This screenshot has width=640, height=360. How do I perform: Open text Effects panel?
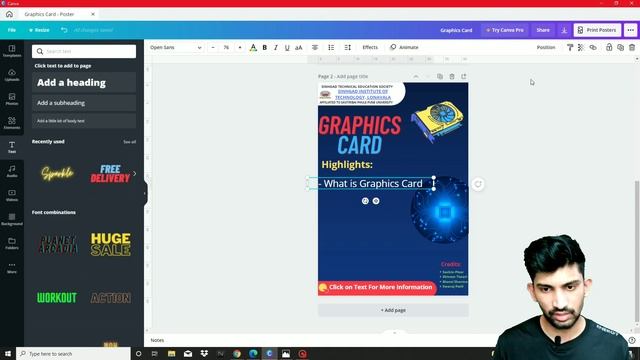coord(370,47)
